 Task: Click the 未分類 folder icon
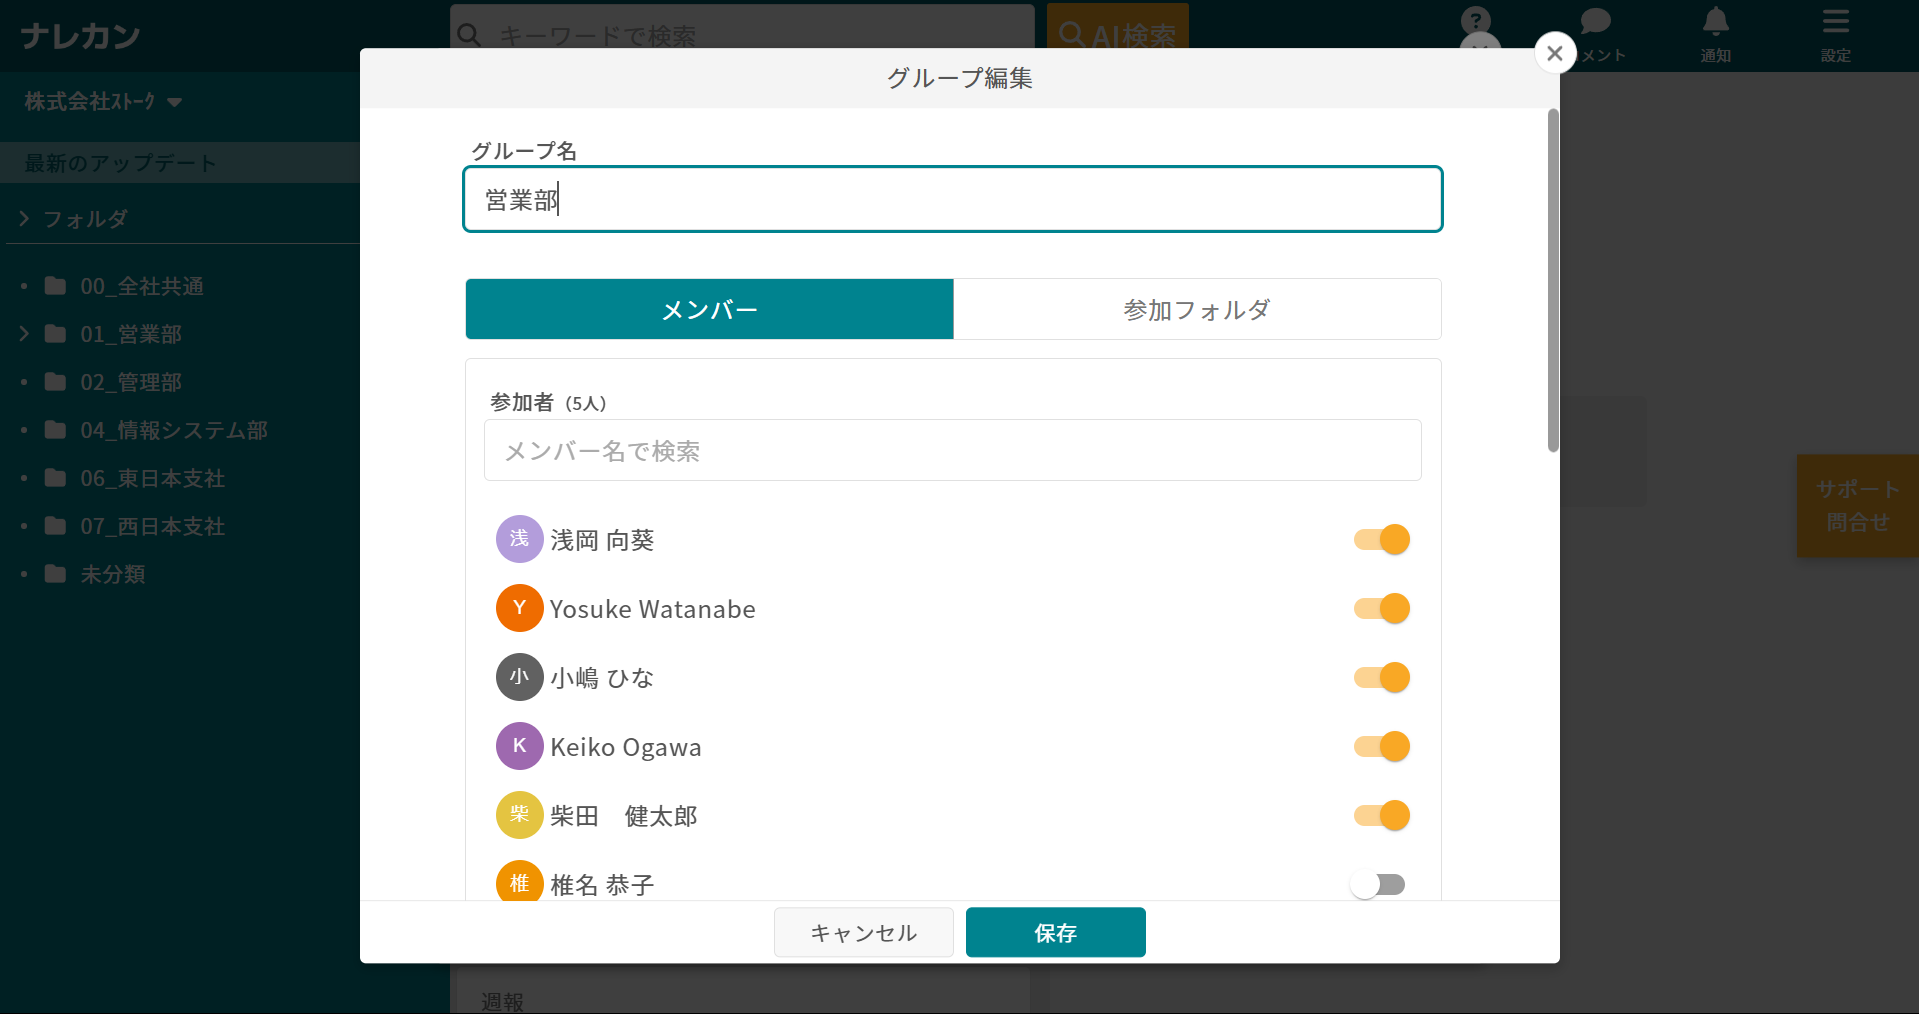point(56,574)
